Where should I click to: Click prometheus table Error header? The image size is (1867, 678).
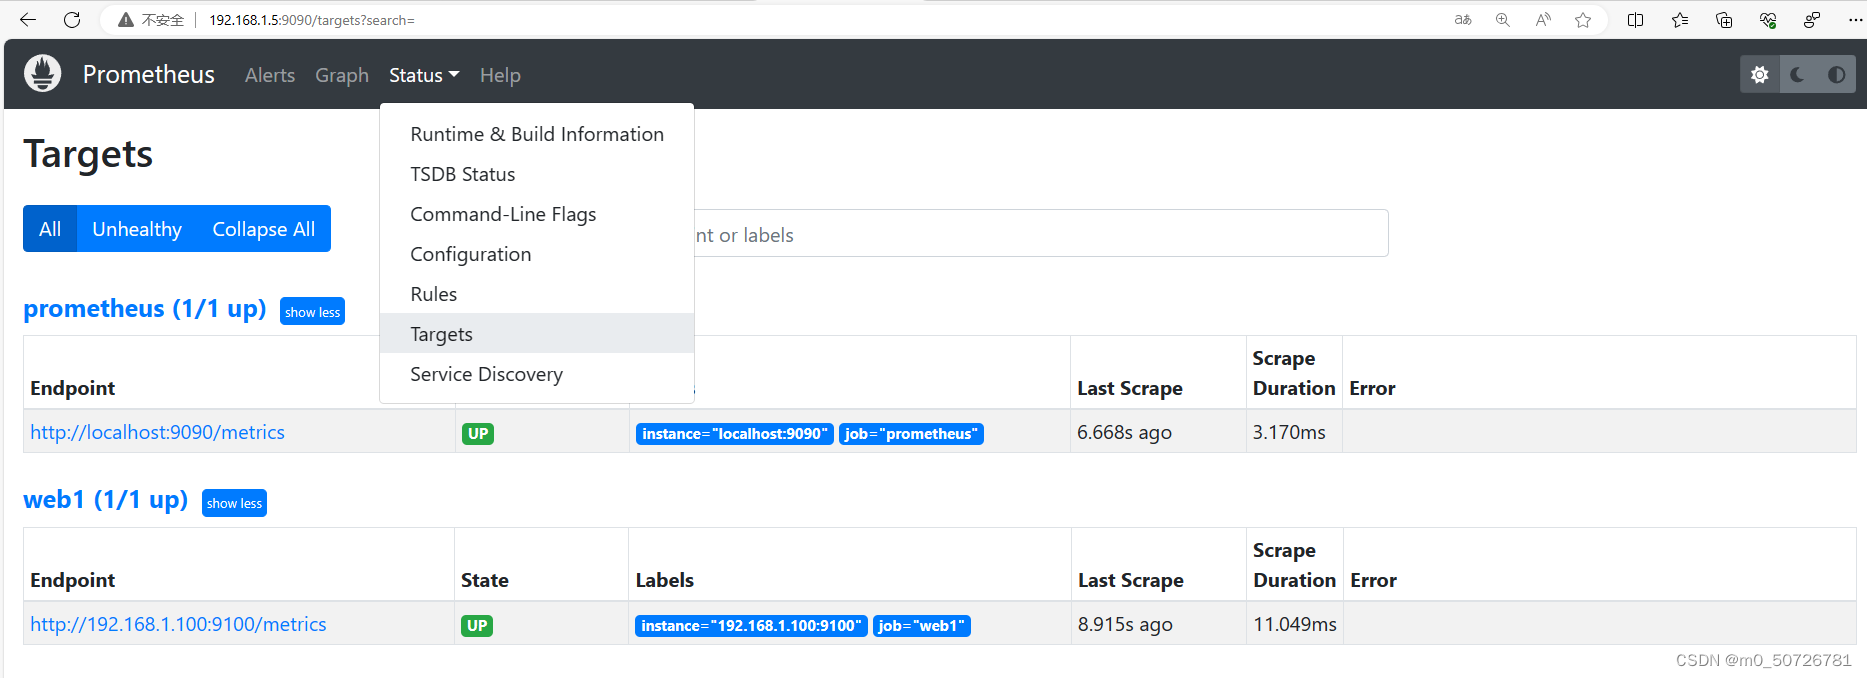click(x=1372, y=388)
